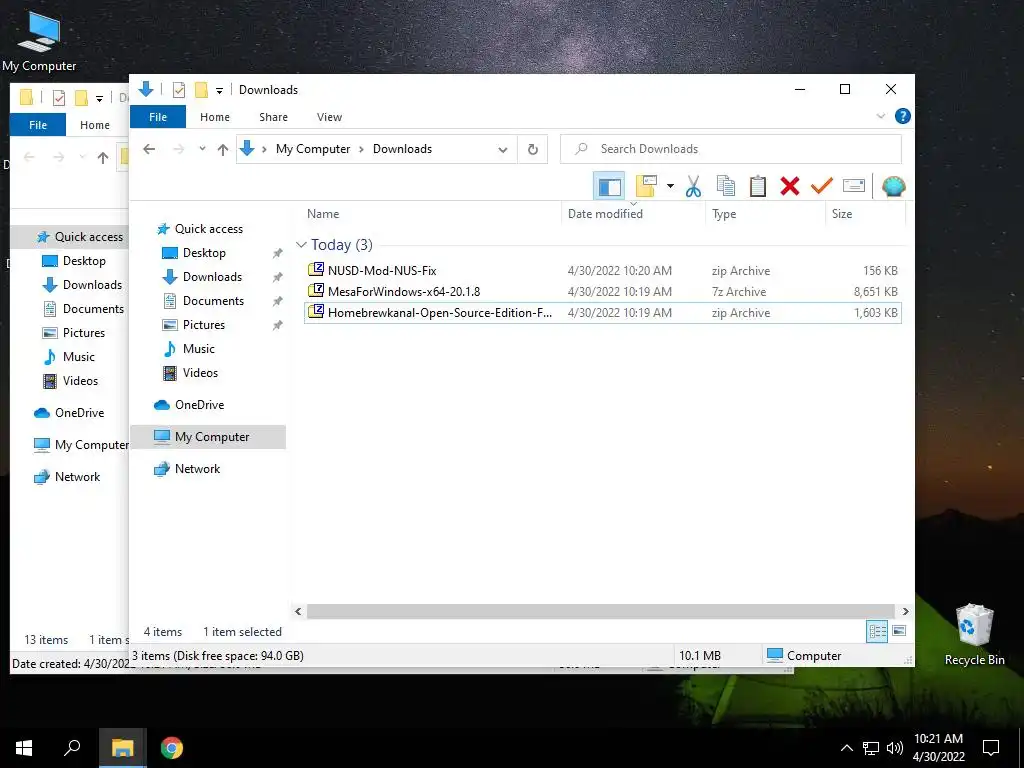
Task: Click the Search Downloads field
Action: coord(731,149)
